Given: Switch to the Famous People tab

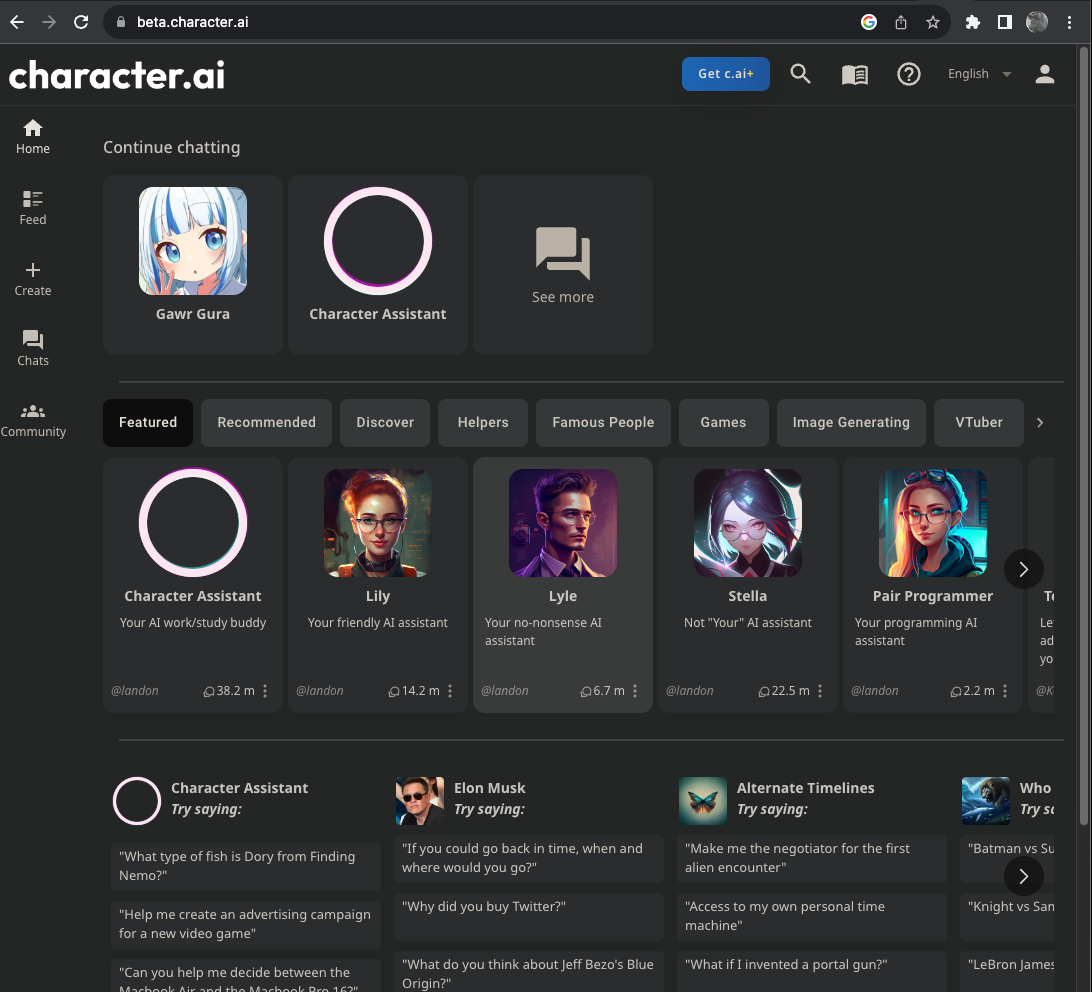Looking at the screenshot, I should point(603,422).
